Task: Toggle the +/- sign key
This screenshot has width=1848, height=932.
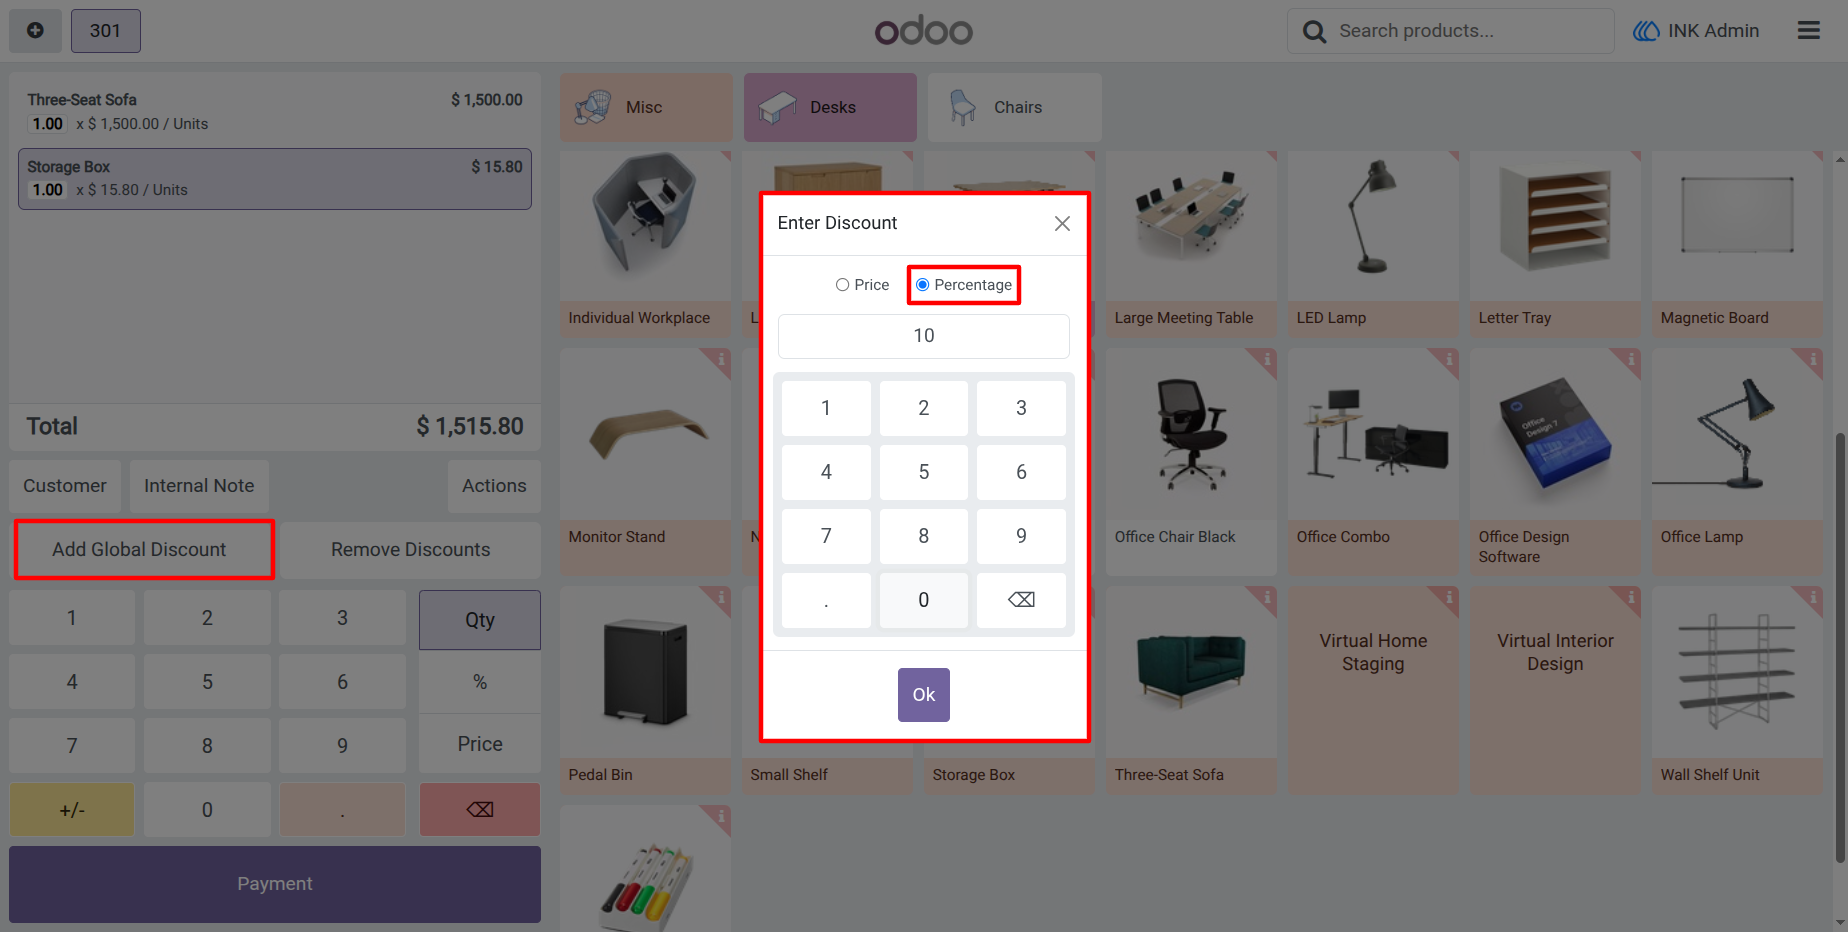Action: tap(72, 810)
